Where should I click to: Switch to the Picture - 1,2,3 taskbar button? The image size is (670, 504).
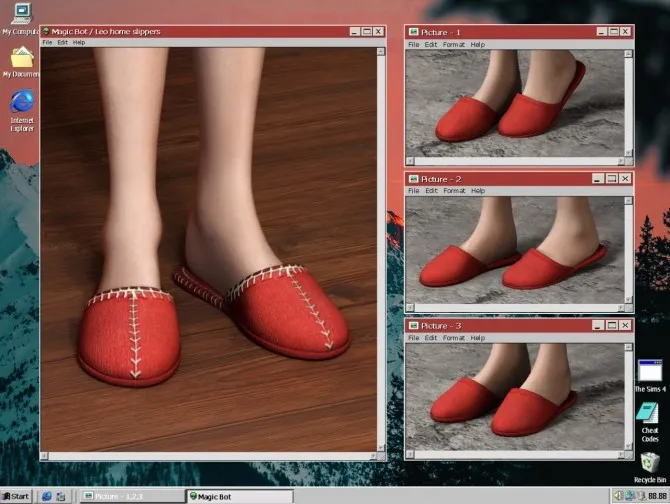coord(132,496)
